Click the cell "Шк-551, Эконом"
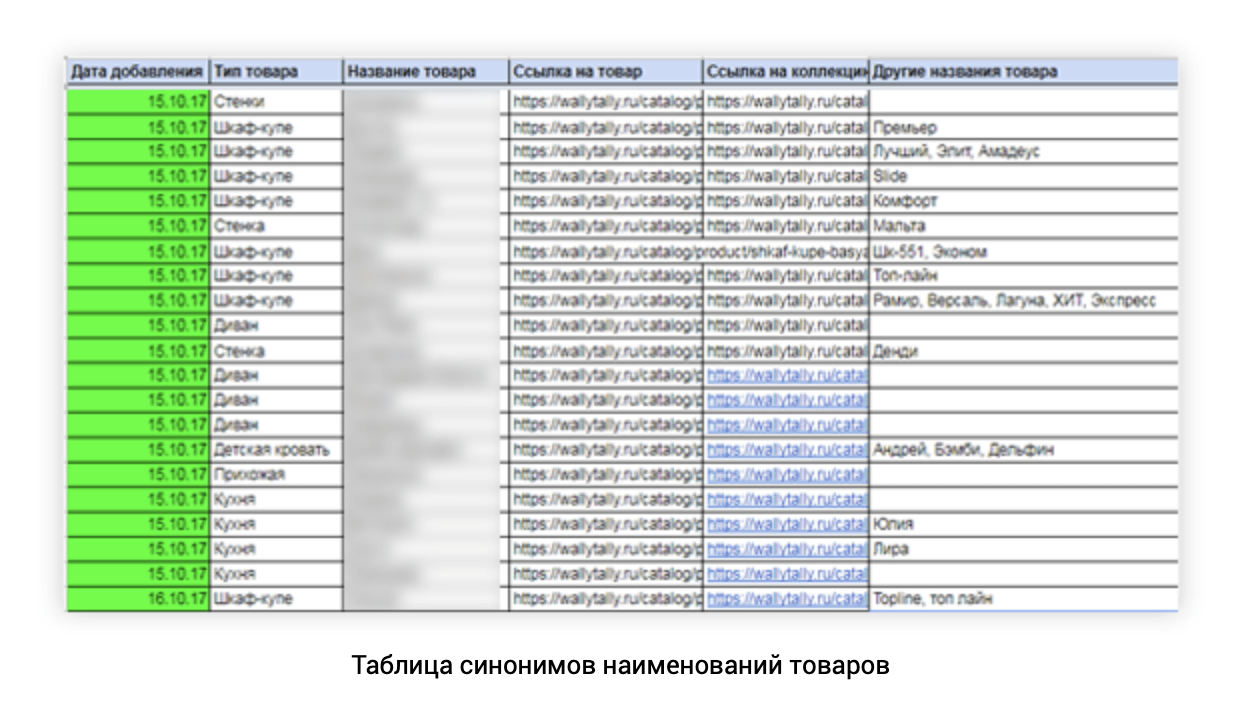Viewport: 1234px width, 718px height. click(x=1023, y=251)
